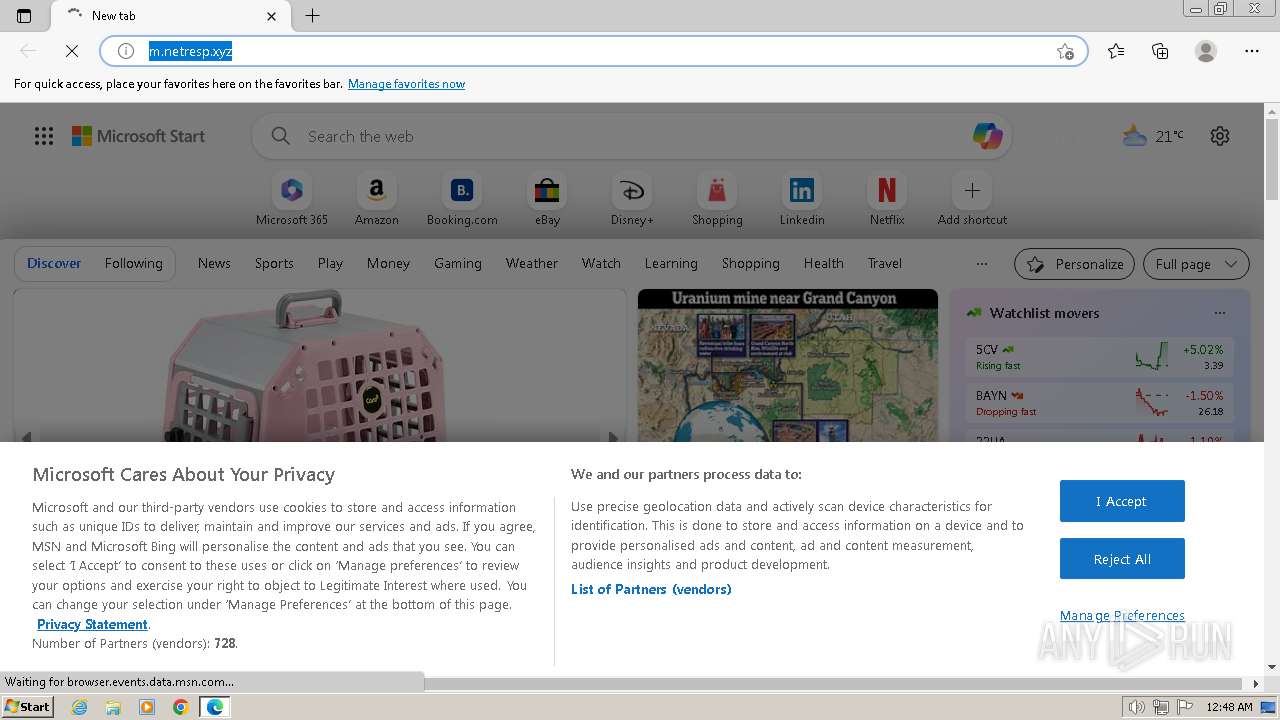Open the Manage Preferences link
Image resolution: width=1280 pixels, height=720 pixels.
click(x=1122, y=615)
